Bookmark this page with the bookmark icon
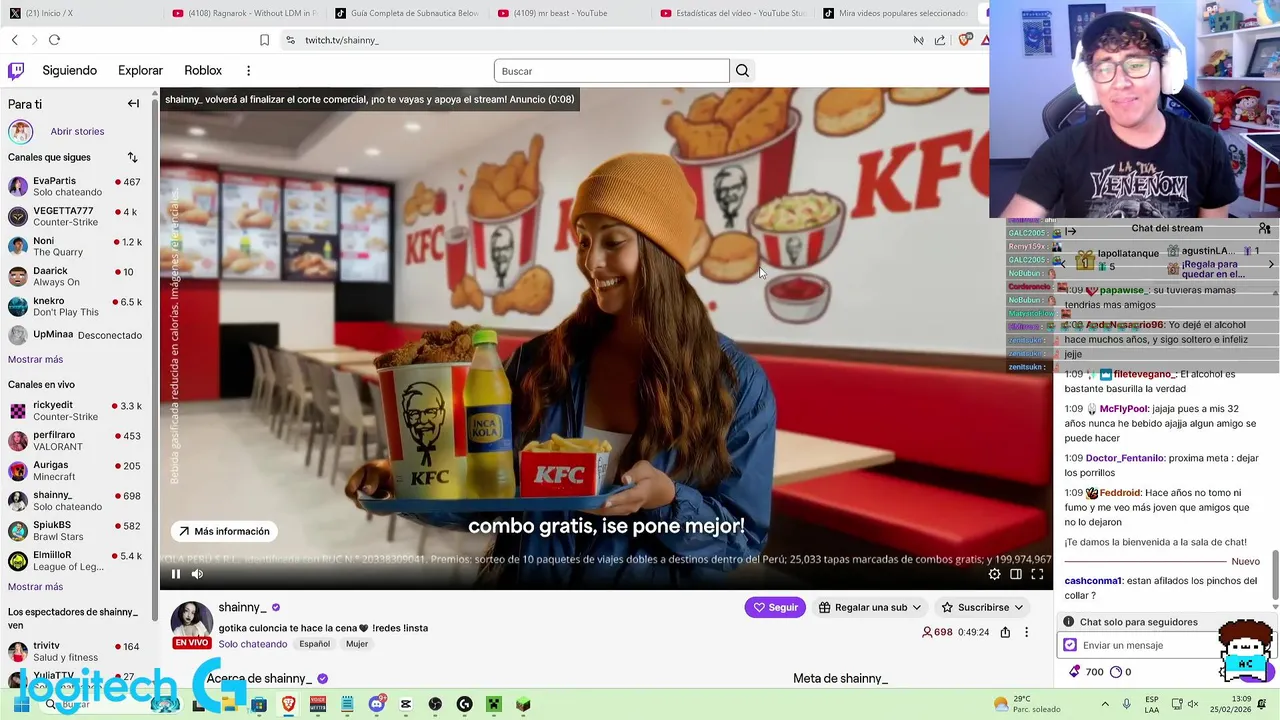This screenshot has width=1280, height=720. 264,40
